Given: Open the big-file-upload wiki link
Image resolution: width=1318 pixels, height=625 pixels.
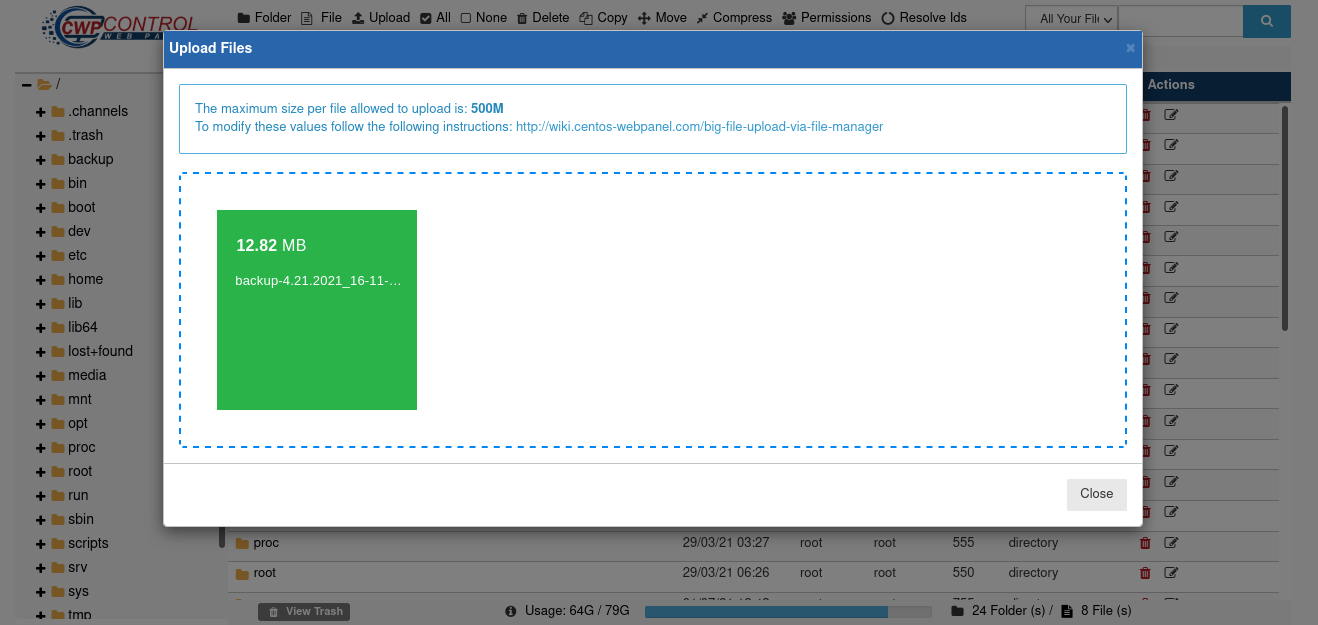Looking at the screenshot, I should (x=699, y=127).
